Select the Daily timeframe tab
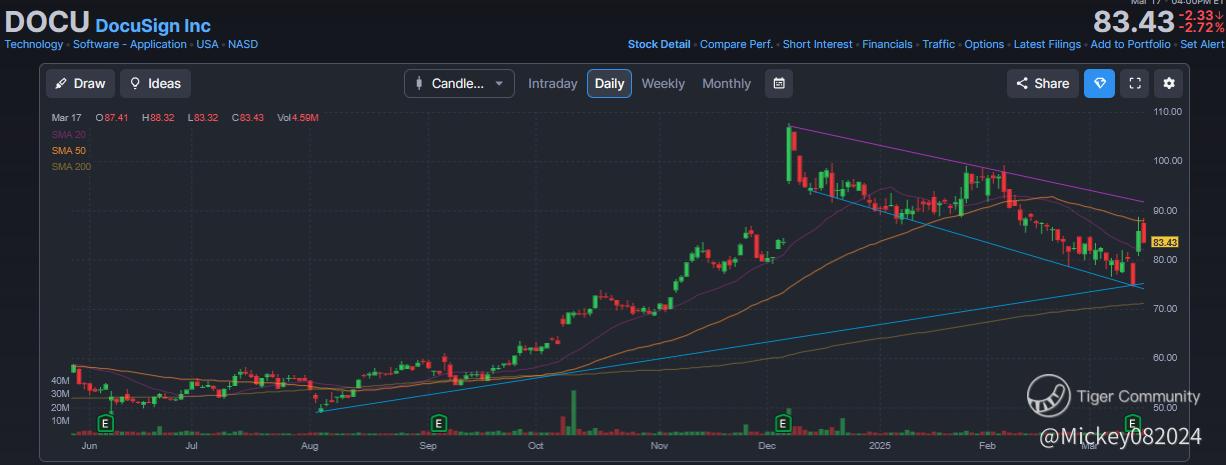This screenshot has height=465, width=1226. click(x=609, y=83)
